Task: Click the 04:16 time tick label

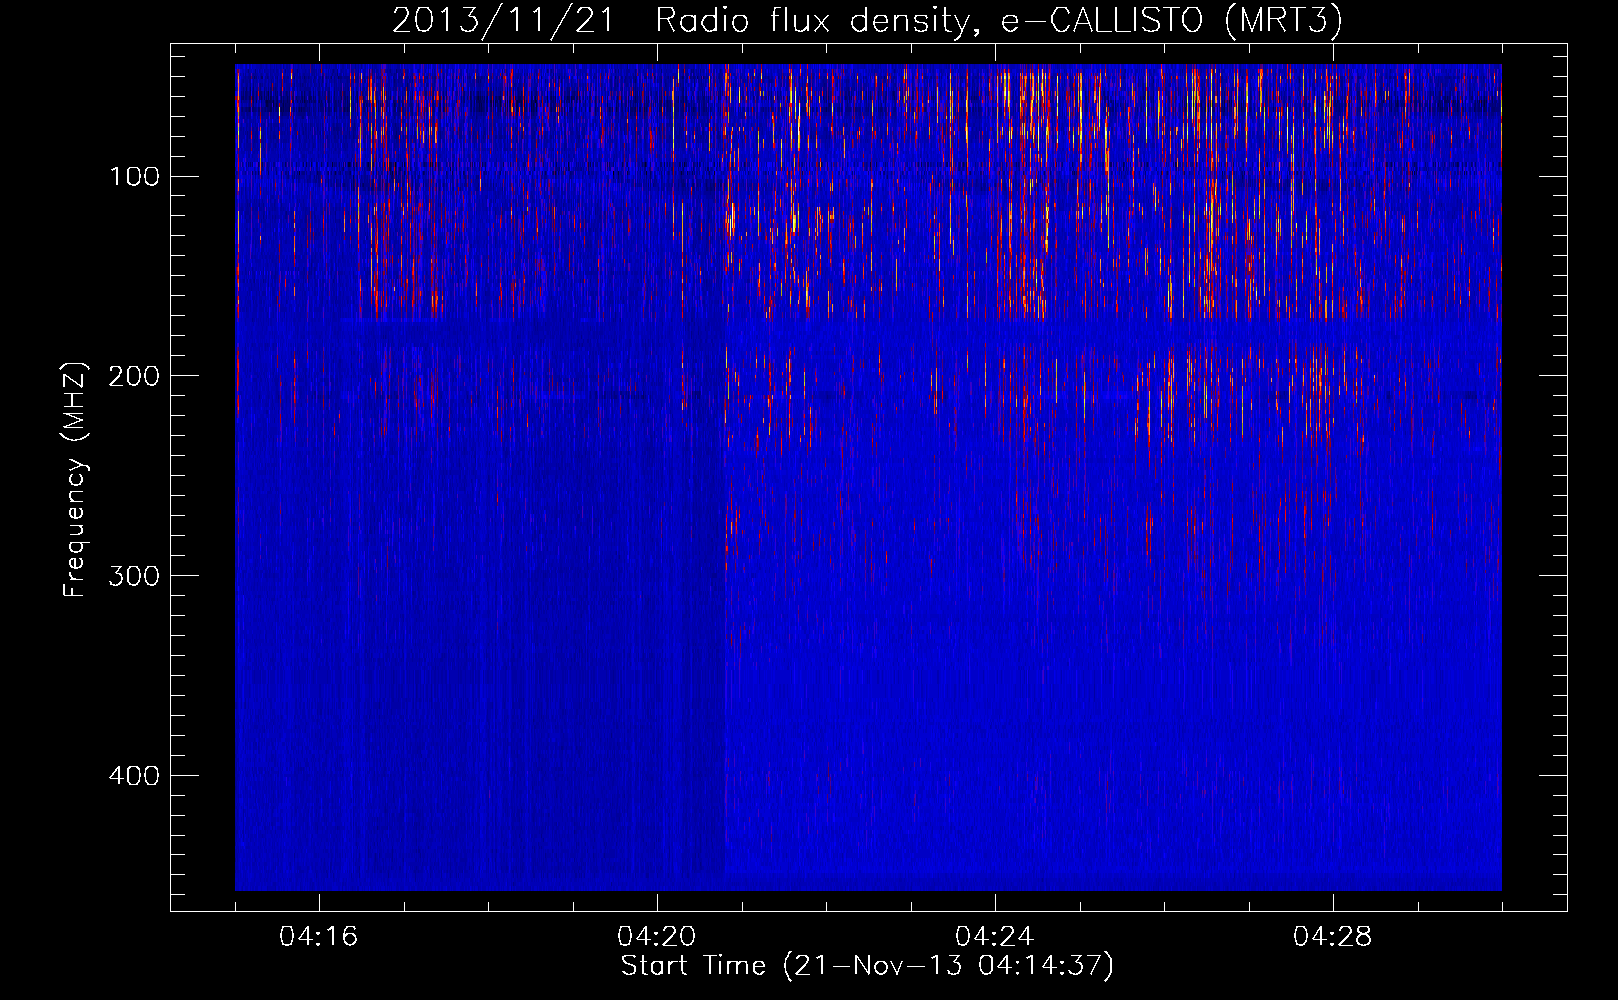Action: (x=319, y=937)
